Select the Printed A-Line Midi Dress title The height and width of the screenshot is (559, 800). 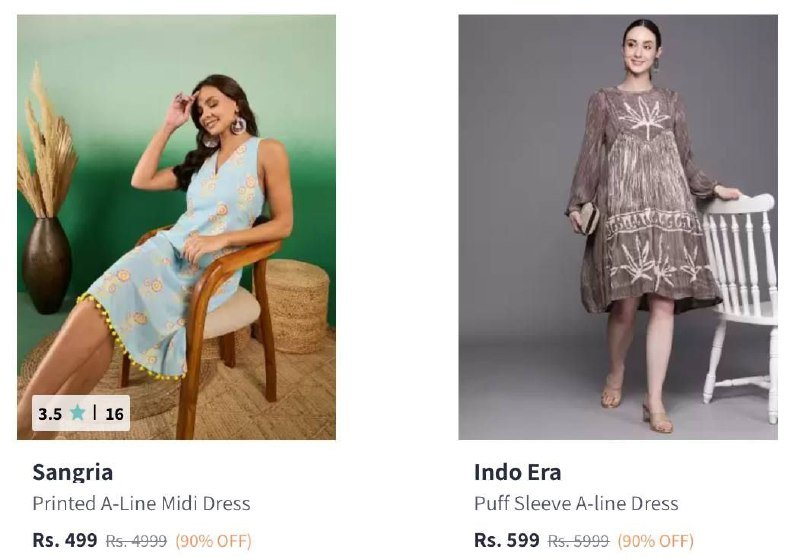point(141,504)
